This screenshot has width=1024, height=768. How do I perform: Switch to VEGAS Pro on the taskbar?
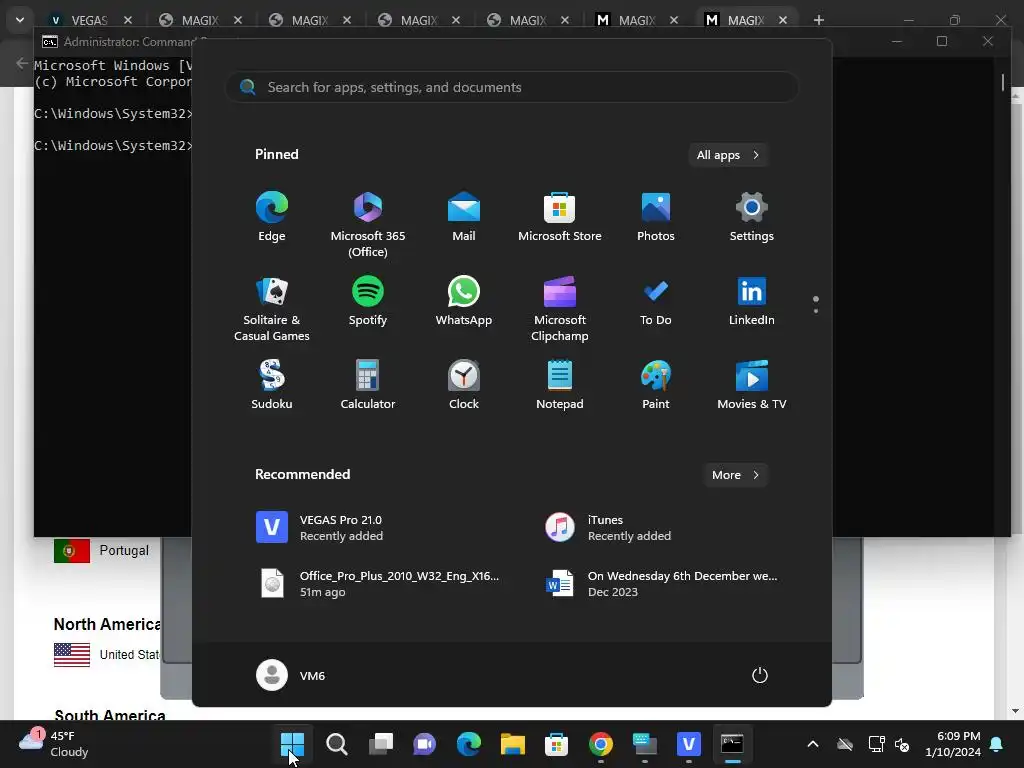(x=688, y=744)
